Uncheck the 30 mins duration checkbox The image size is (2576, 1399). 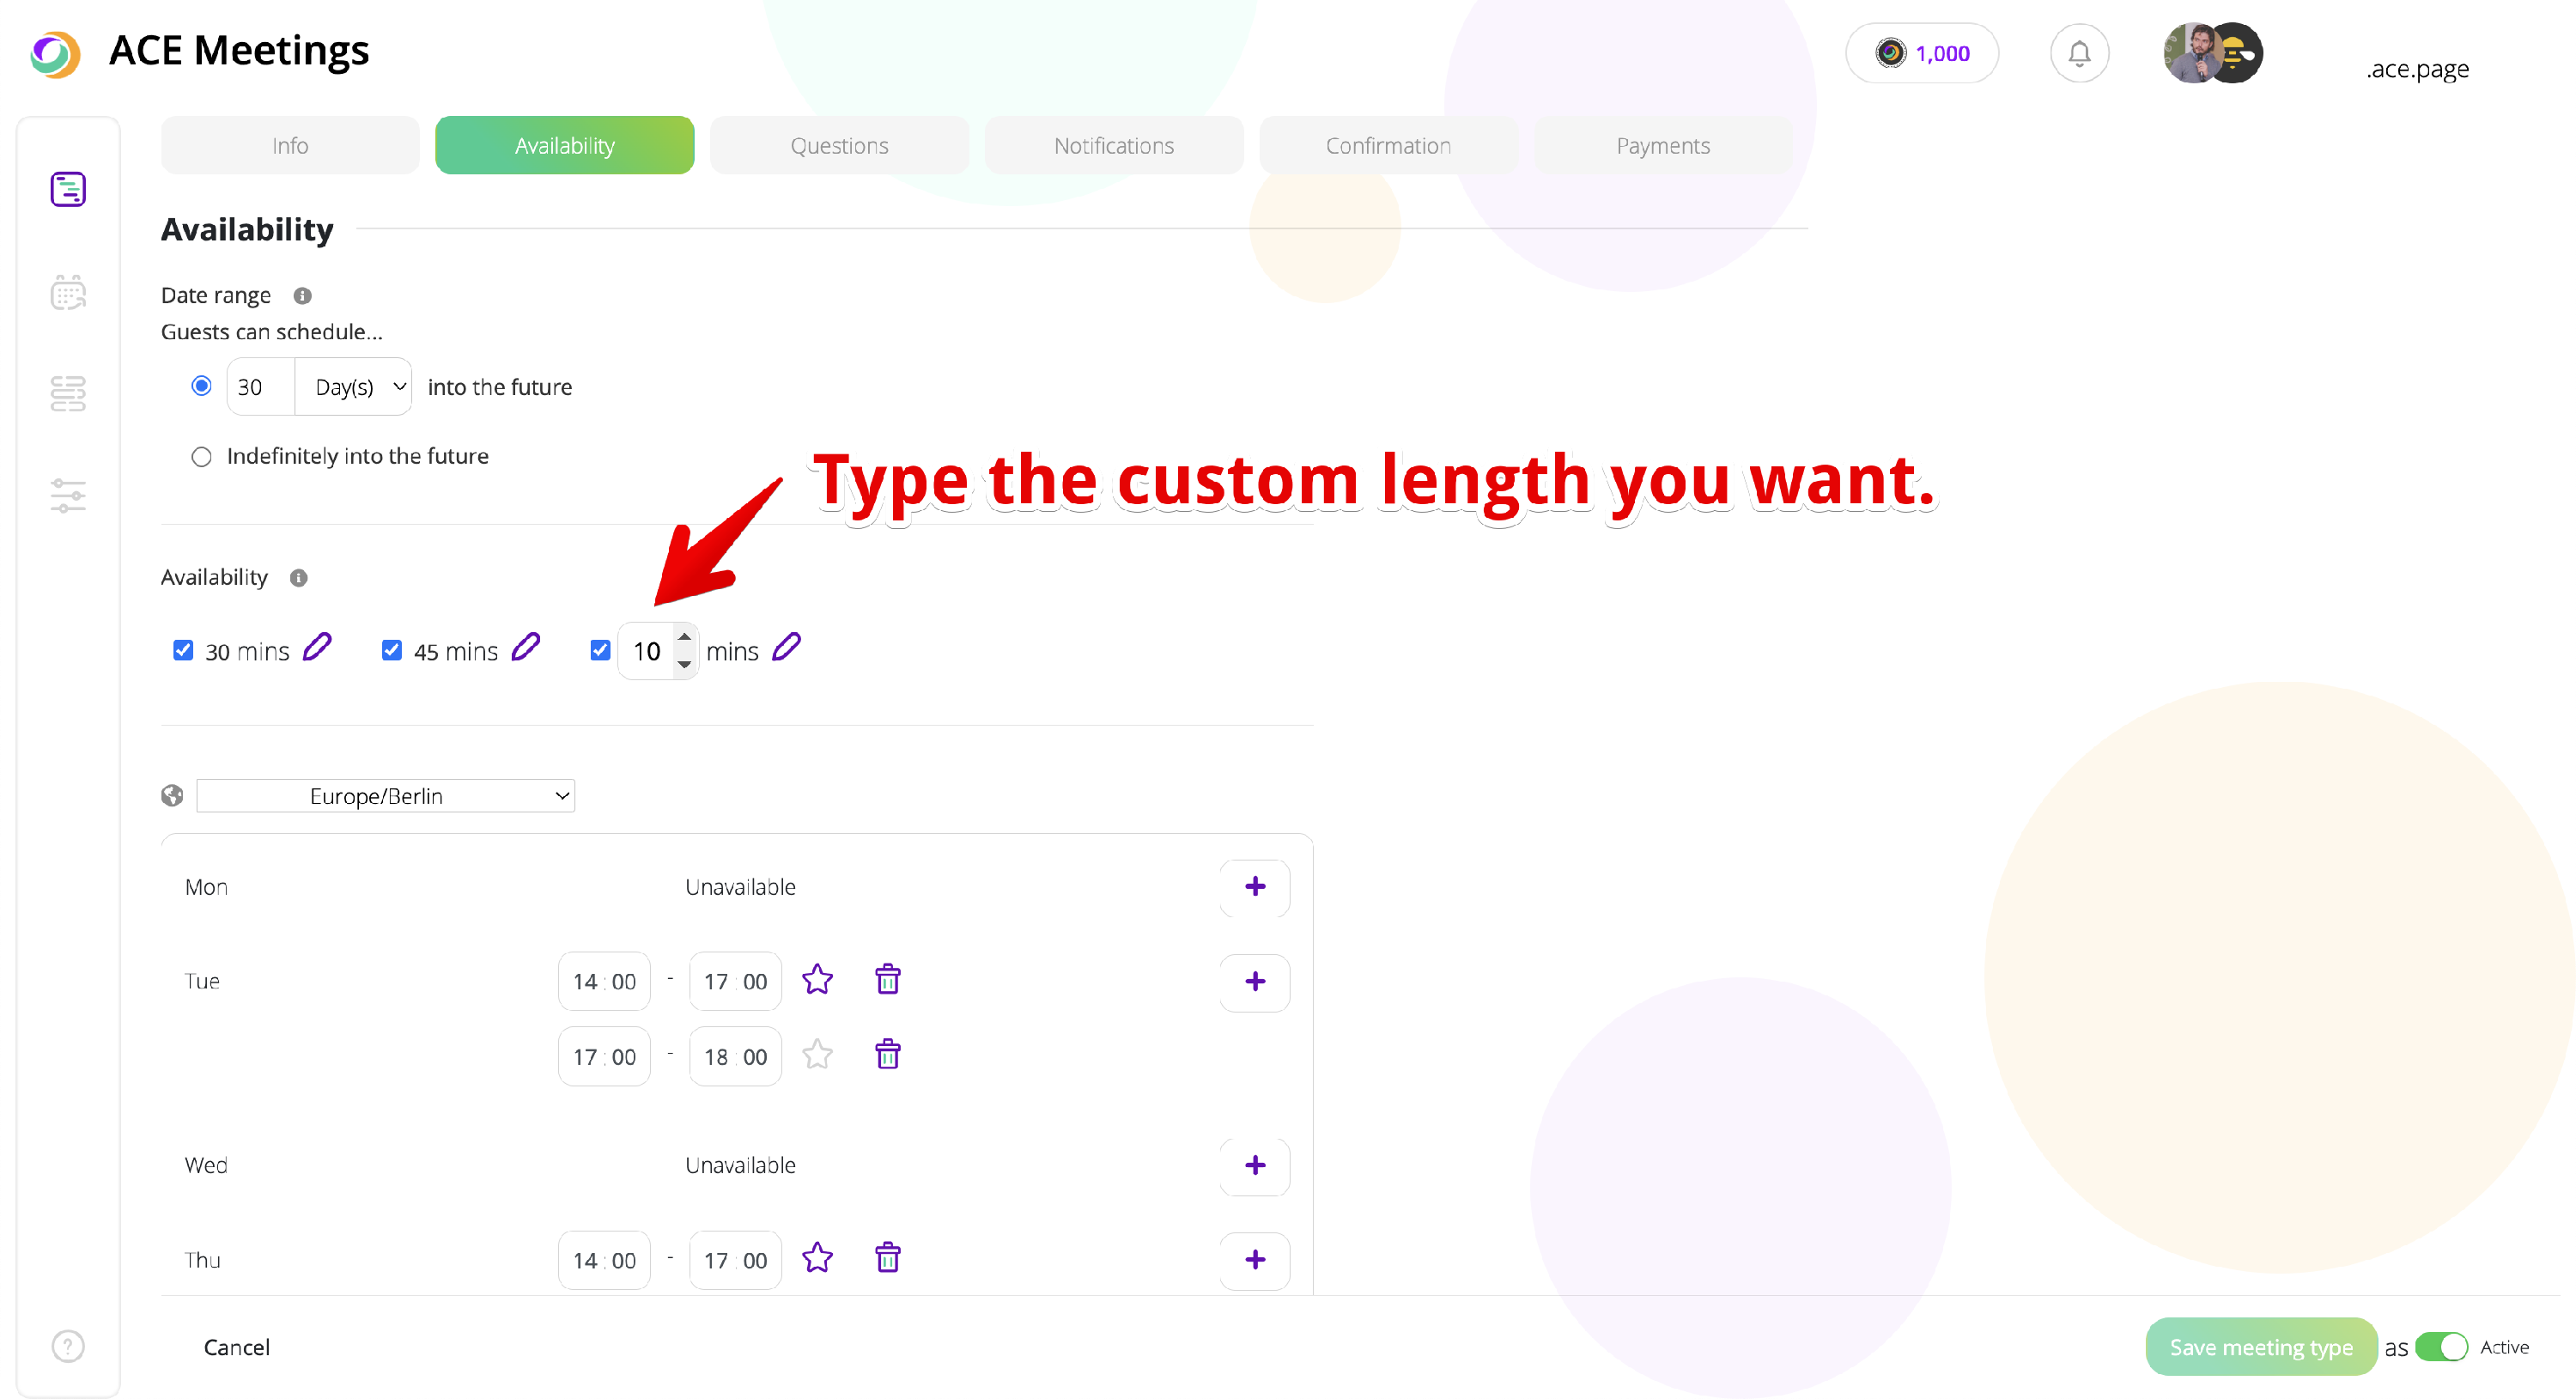(183, 651)
